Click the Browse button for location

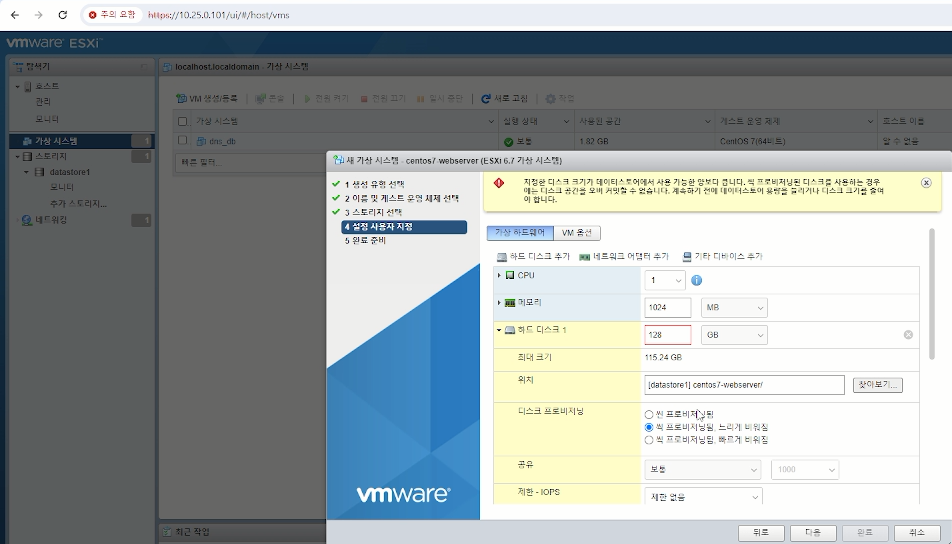877,385
